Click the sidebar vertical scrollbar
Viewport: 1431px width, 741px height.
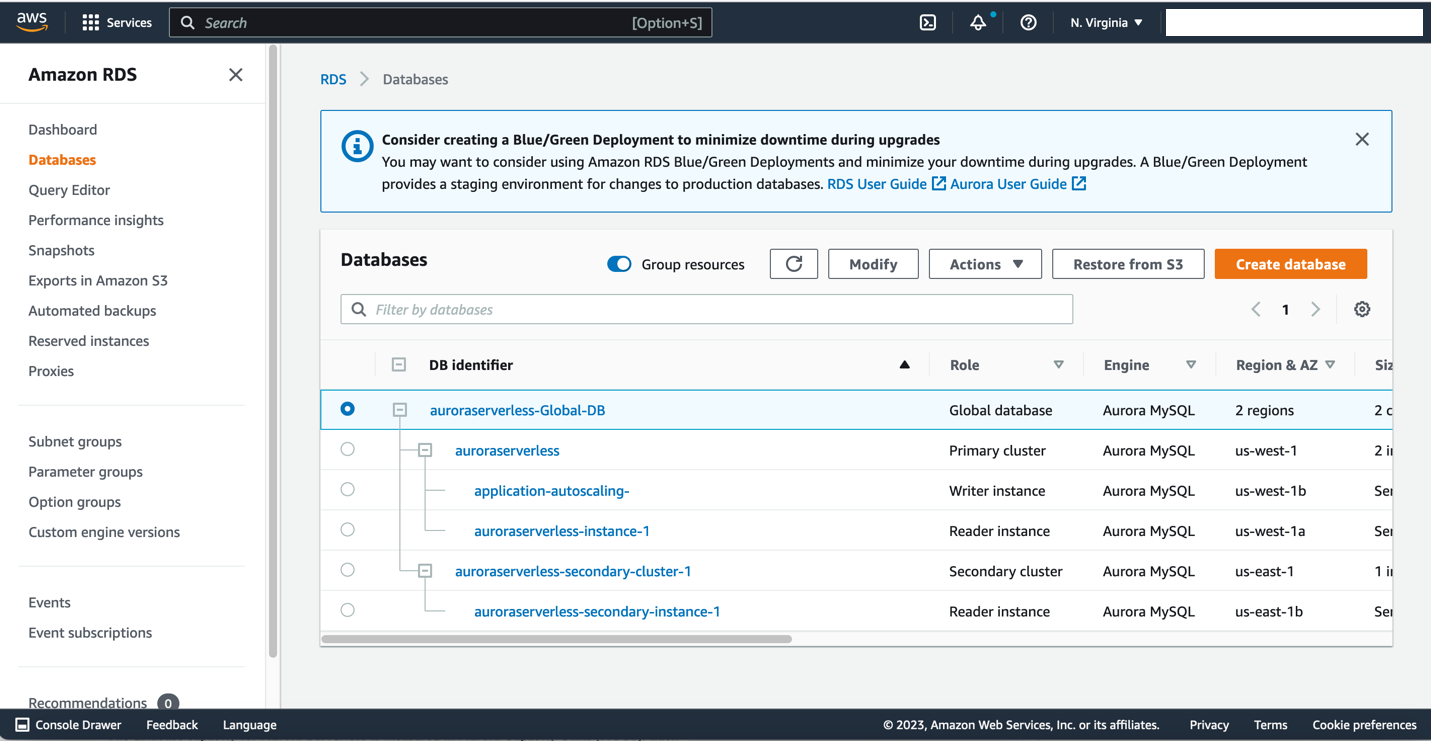pyautogui.click(x=273, y=350)
